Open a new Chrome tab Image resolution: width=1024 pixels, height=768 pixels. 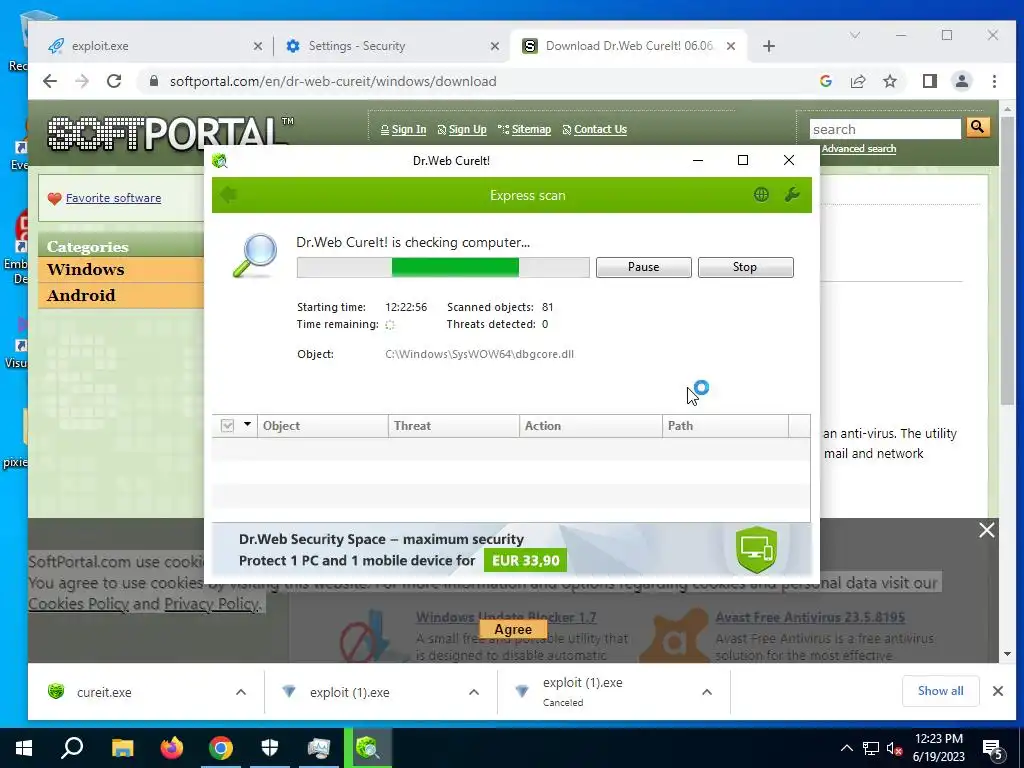[x=769, y=46]
